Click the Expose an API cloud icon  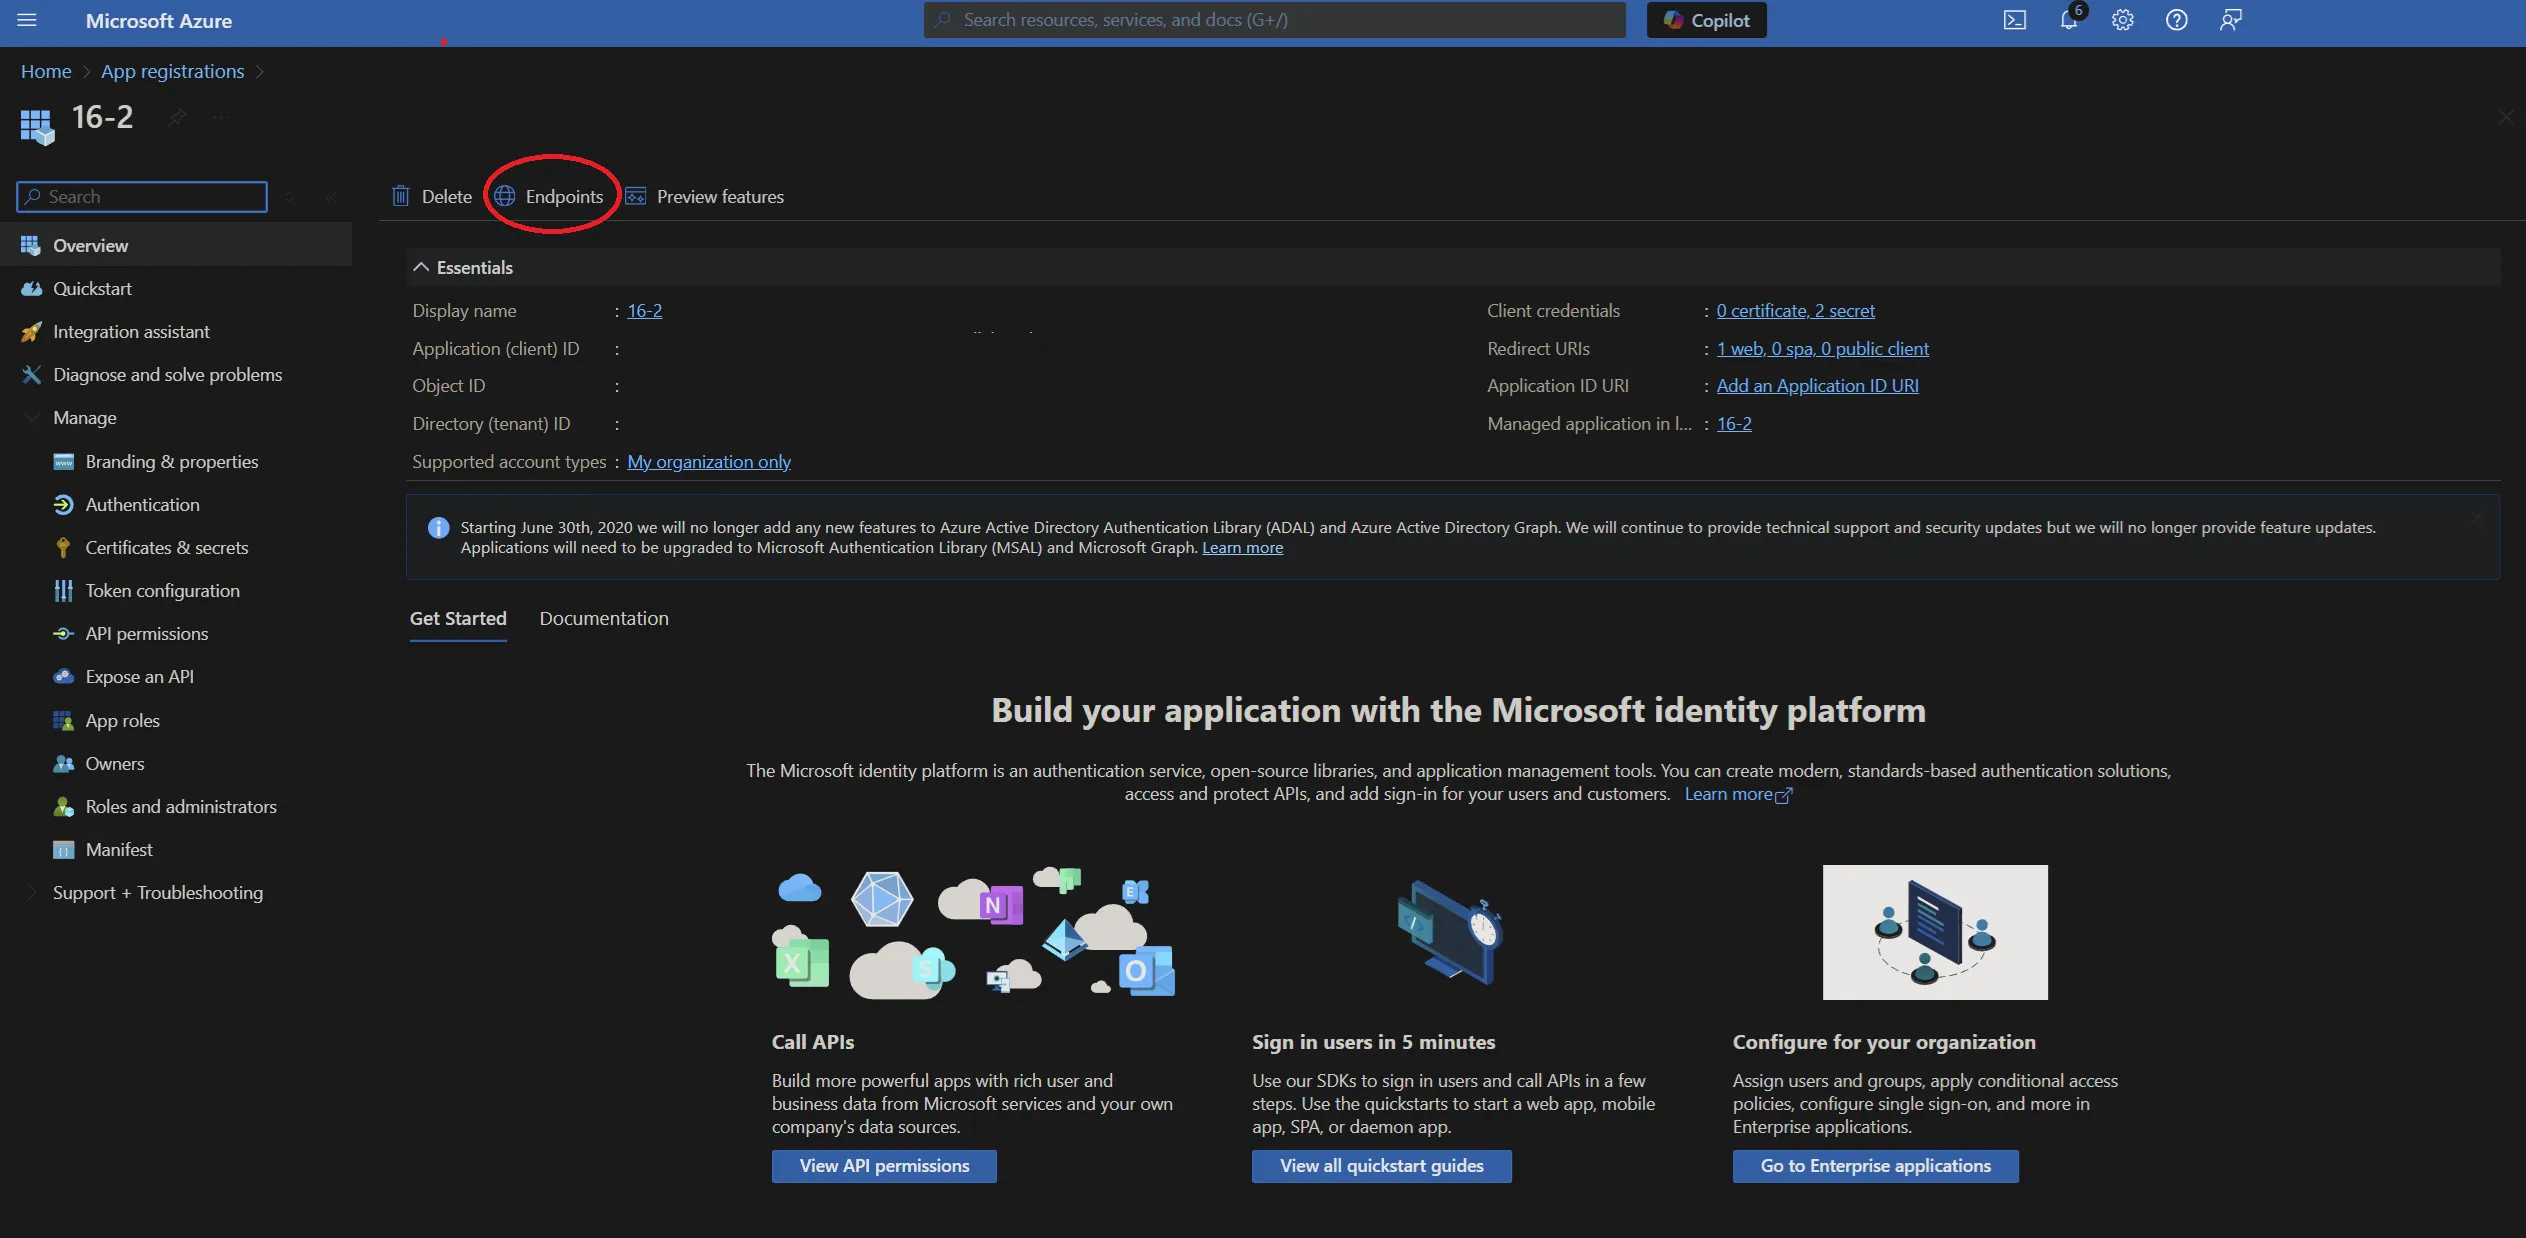coord(63,677)
